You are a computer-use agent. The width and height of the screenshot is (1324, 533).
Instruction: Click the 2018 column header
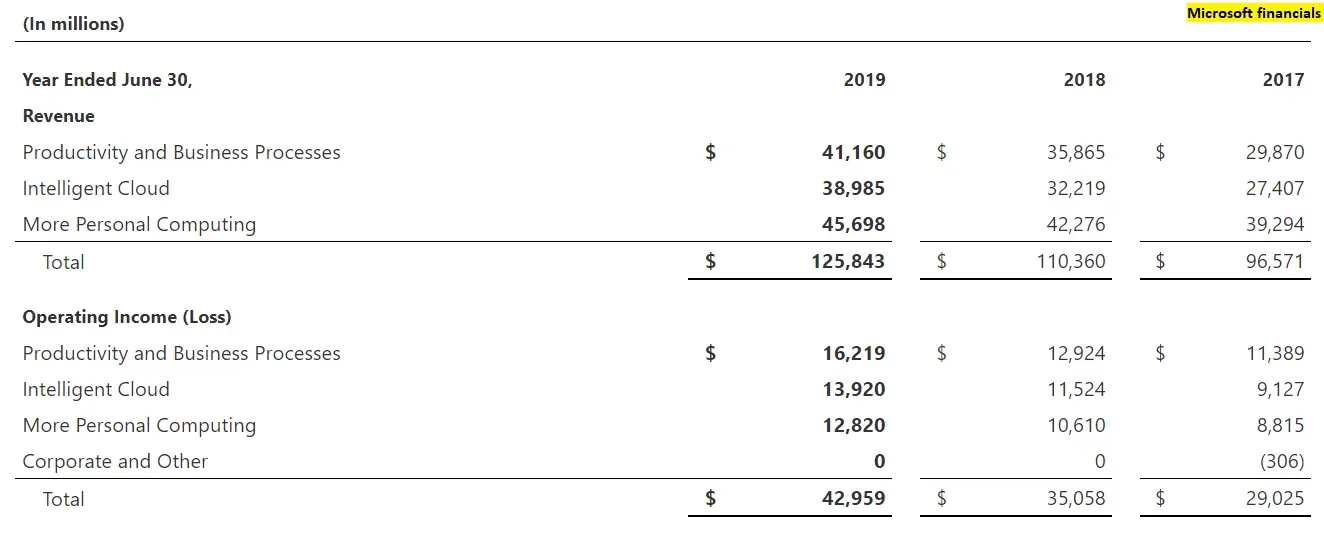click(1084, 80)
